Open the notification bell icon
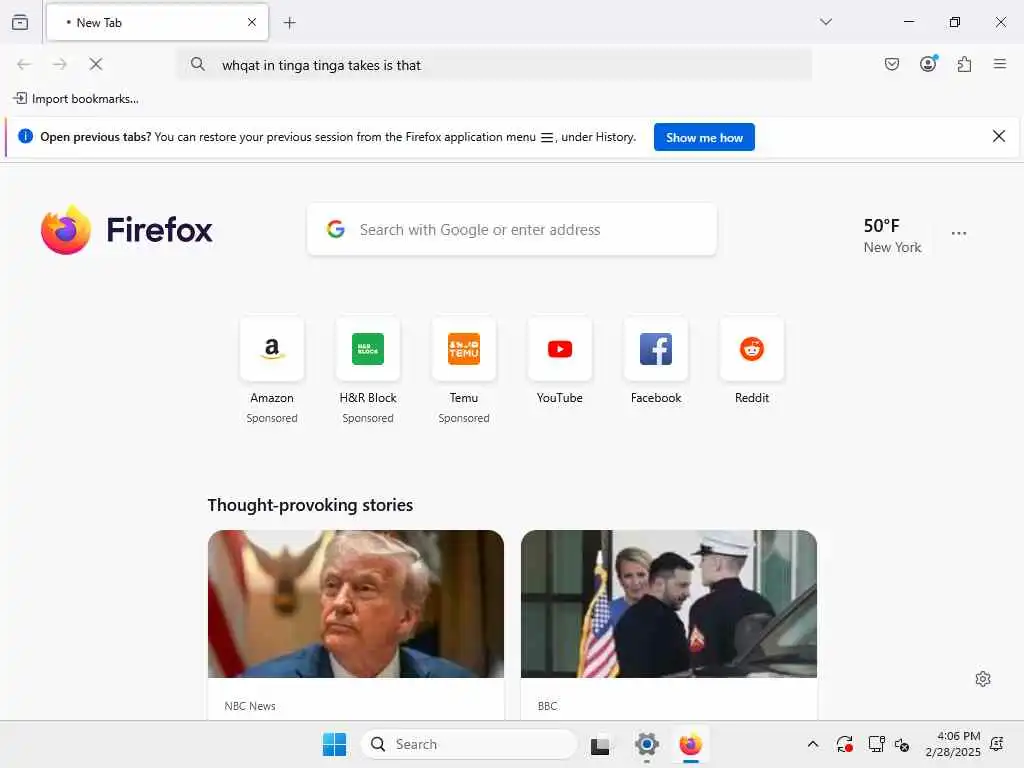Screen dimensions: 1024x768 point(997,744)
